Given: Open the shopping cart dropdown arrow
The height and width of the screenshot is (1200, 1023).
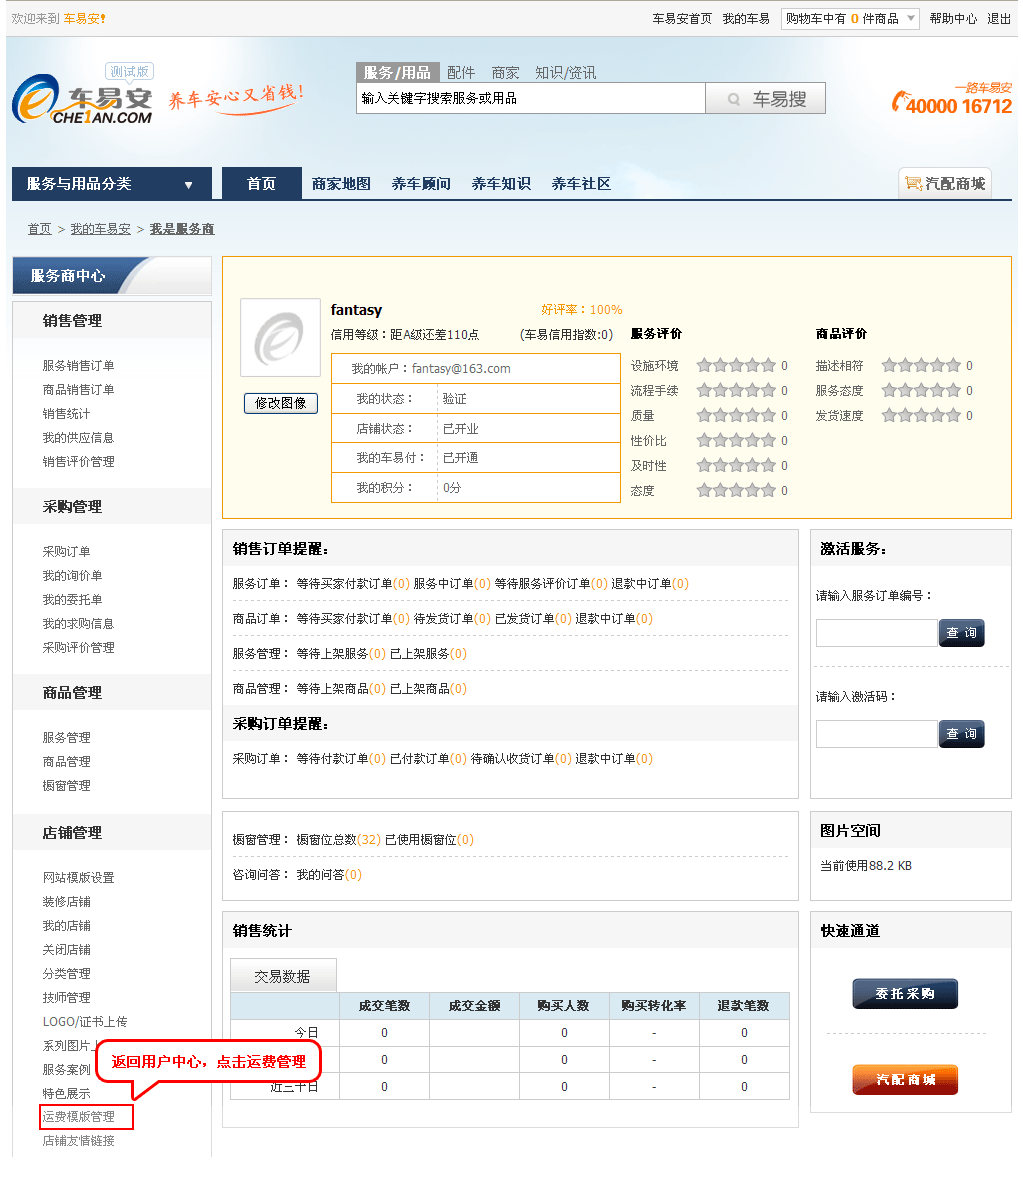Looking at the screenshot, I should 910,19.
